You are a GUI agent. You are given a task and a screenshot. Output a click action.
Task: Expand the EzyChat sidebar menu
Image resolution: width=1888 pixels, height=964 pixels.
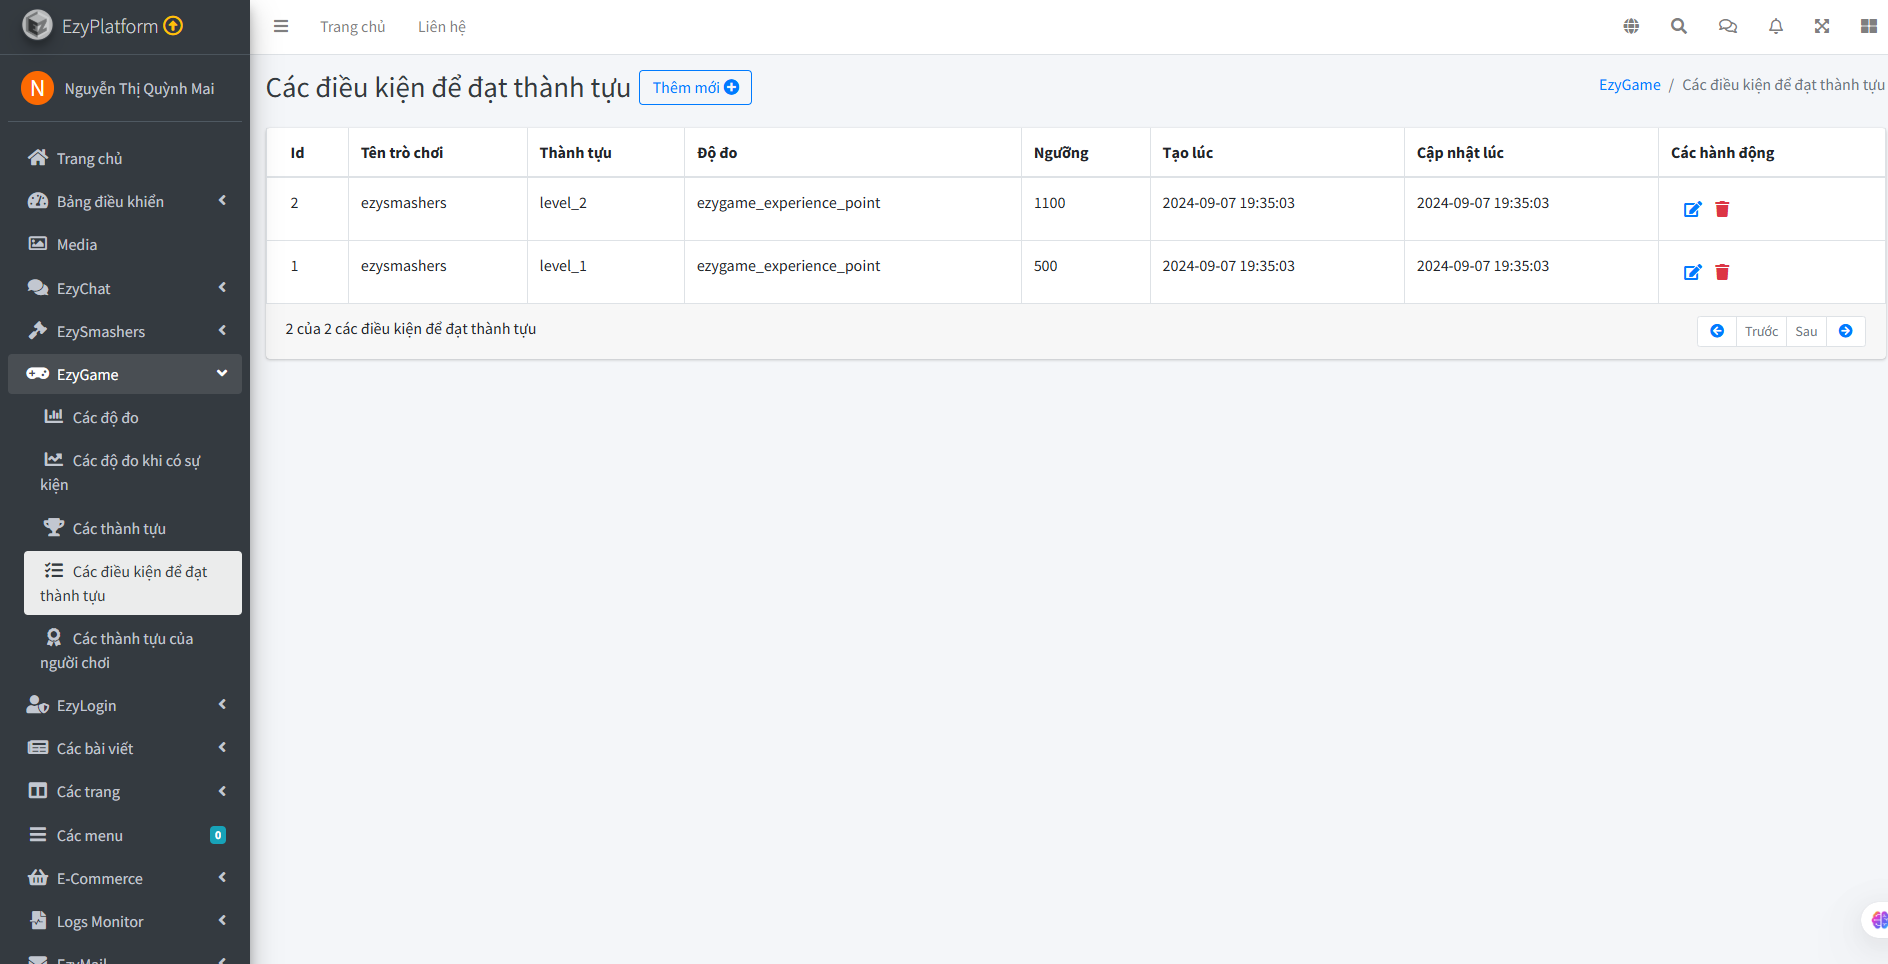(125, 288)
